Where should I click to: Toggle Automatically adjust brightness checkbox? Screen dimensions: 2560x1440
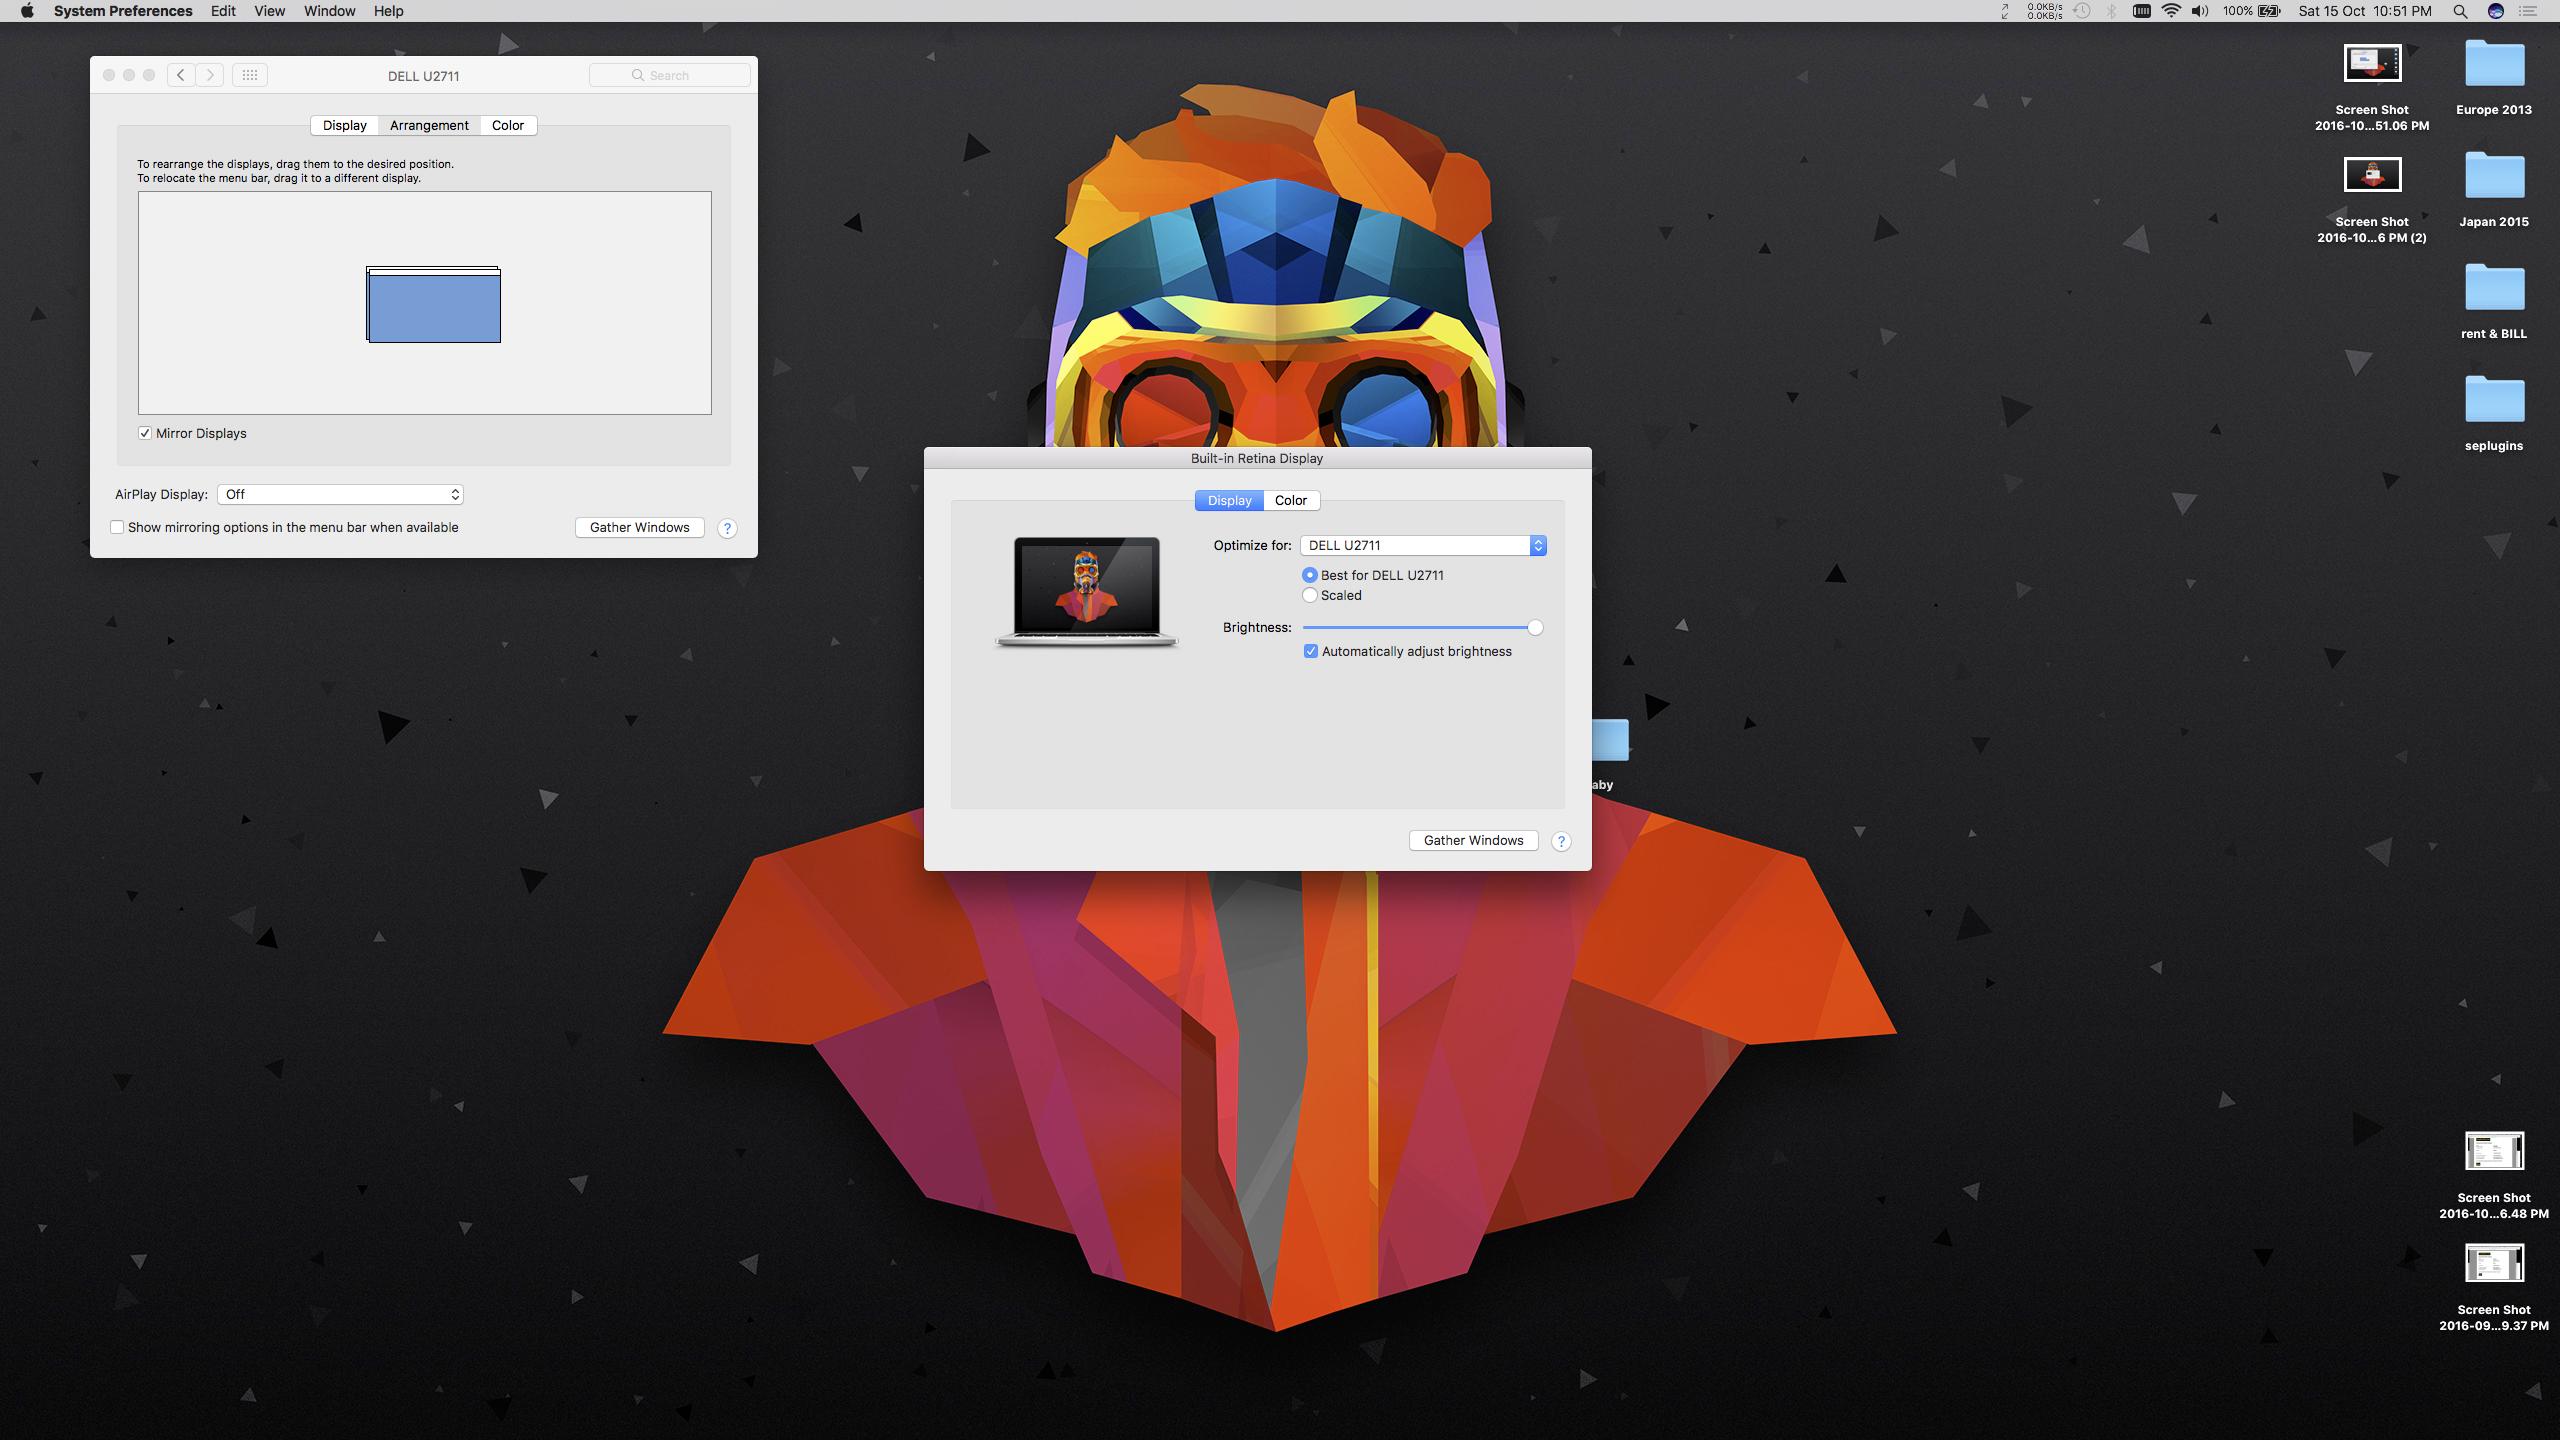click(x=1311, y=651)
